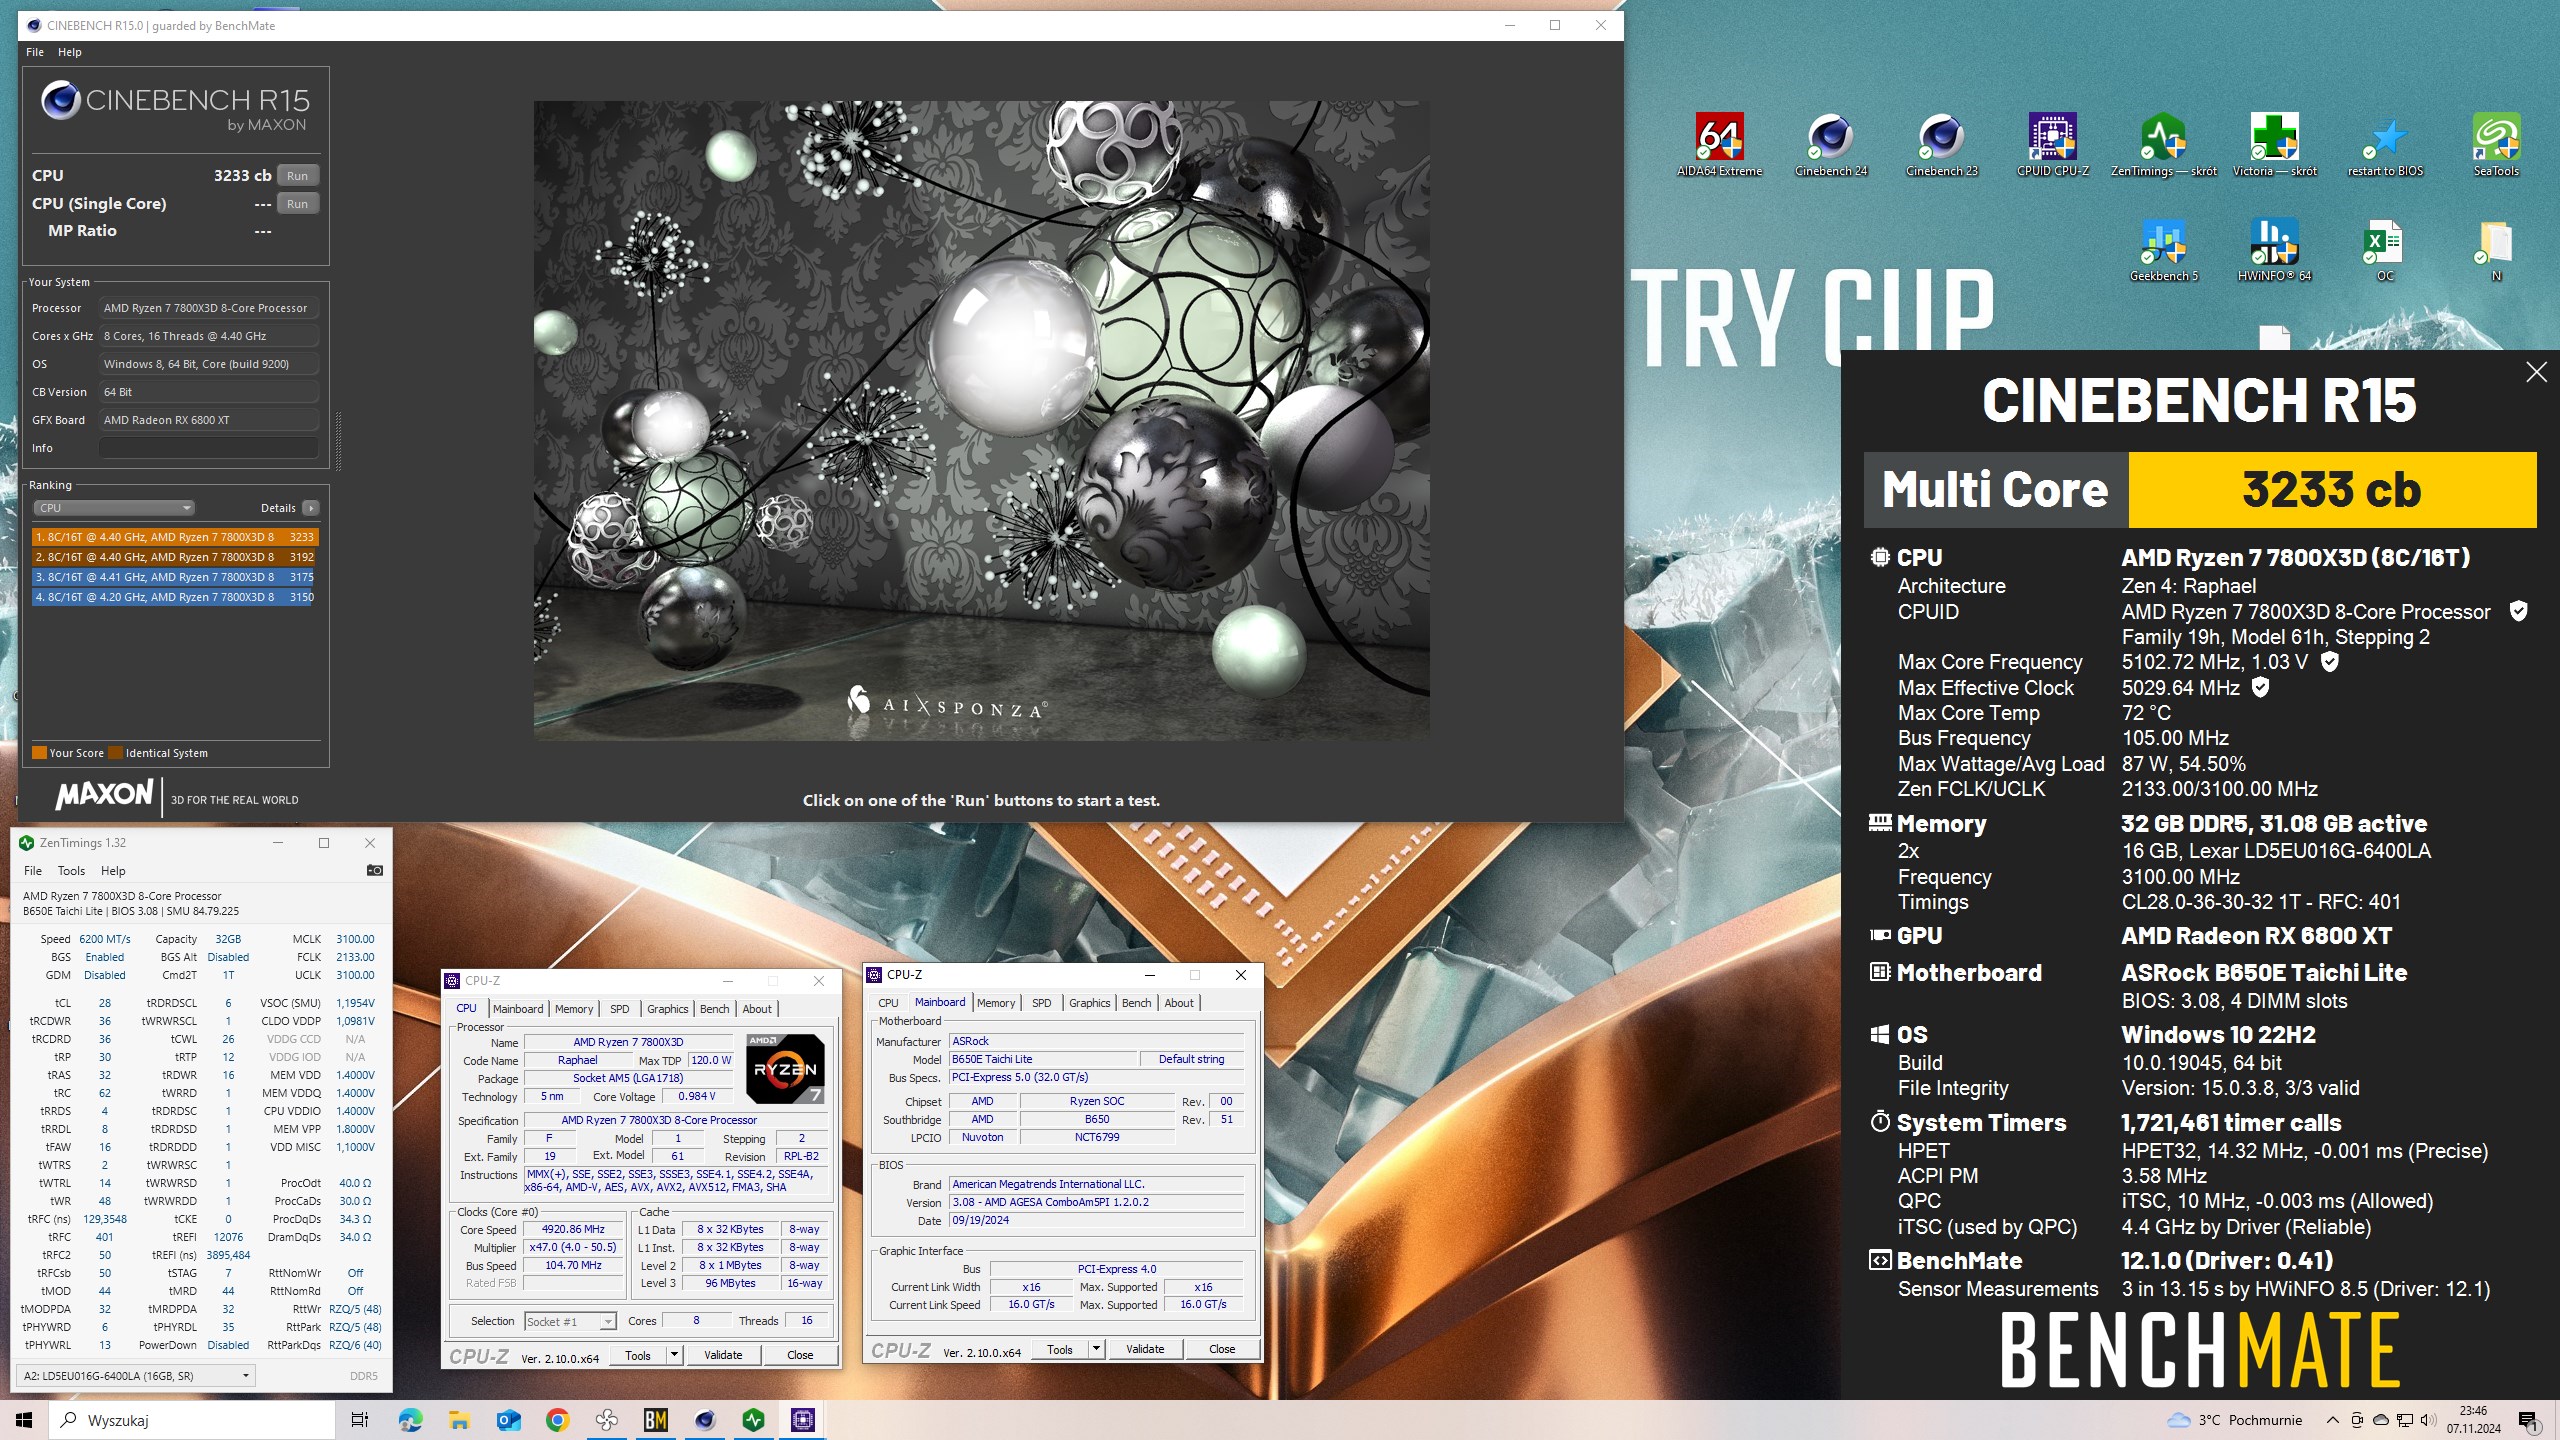
Task: Open Task View on taskbar
Action: click(360, 1420)
